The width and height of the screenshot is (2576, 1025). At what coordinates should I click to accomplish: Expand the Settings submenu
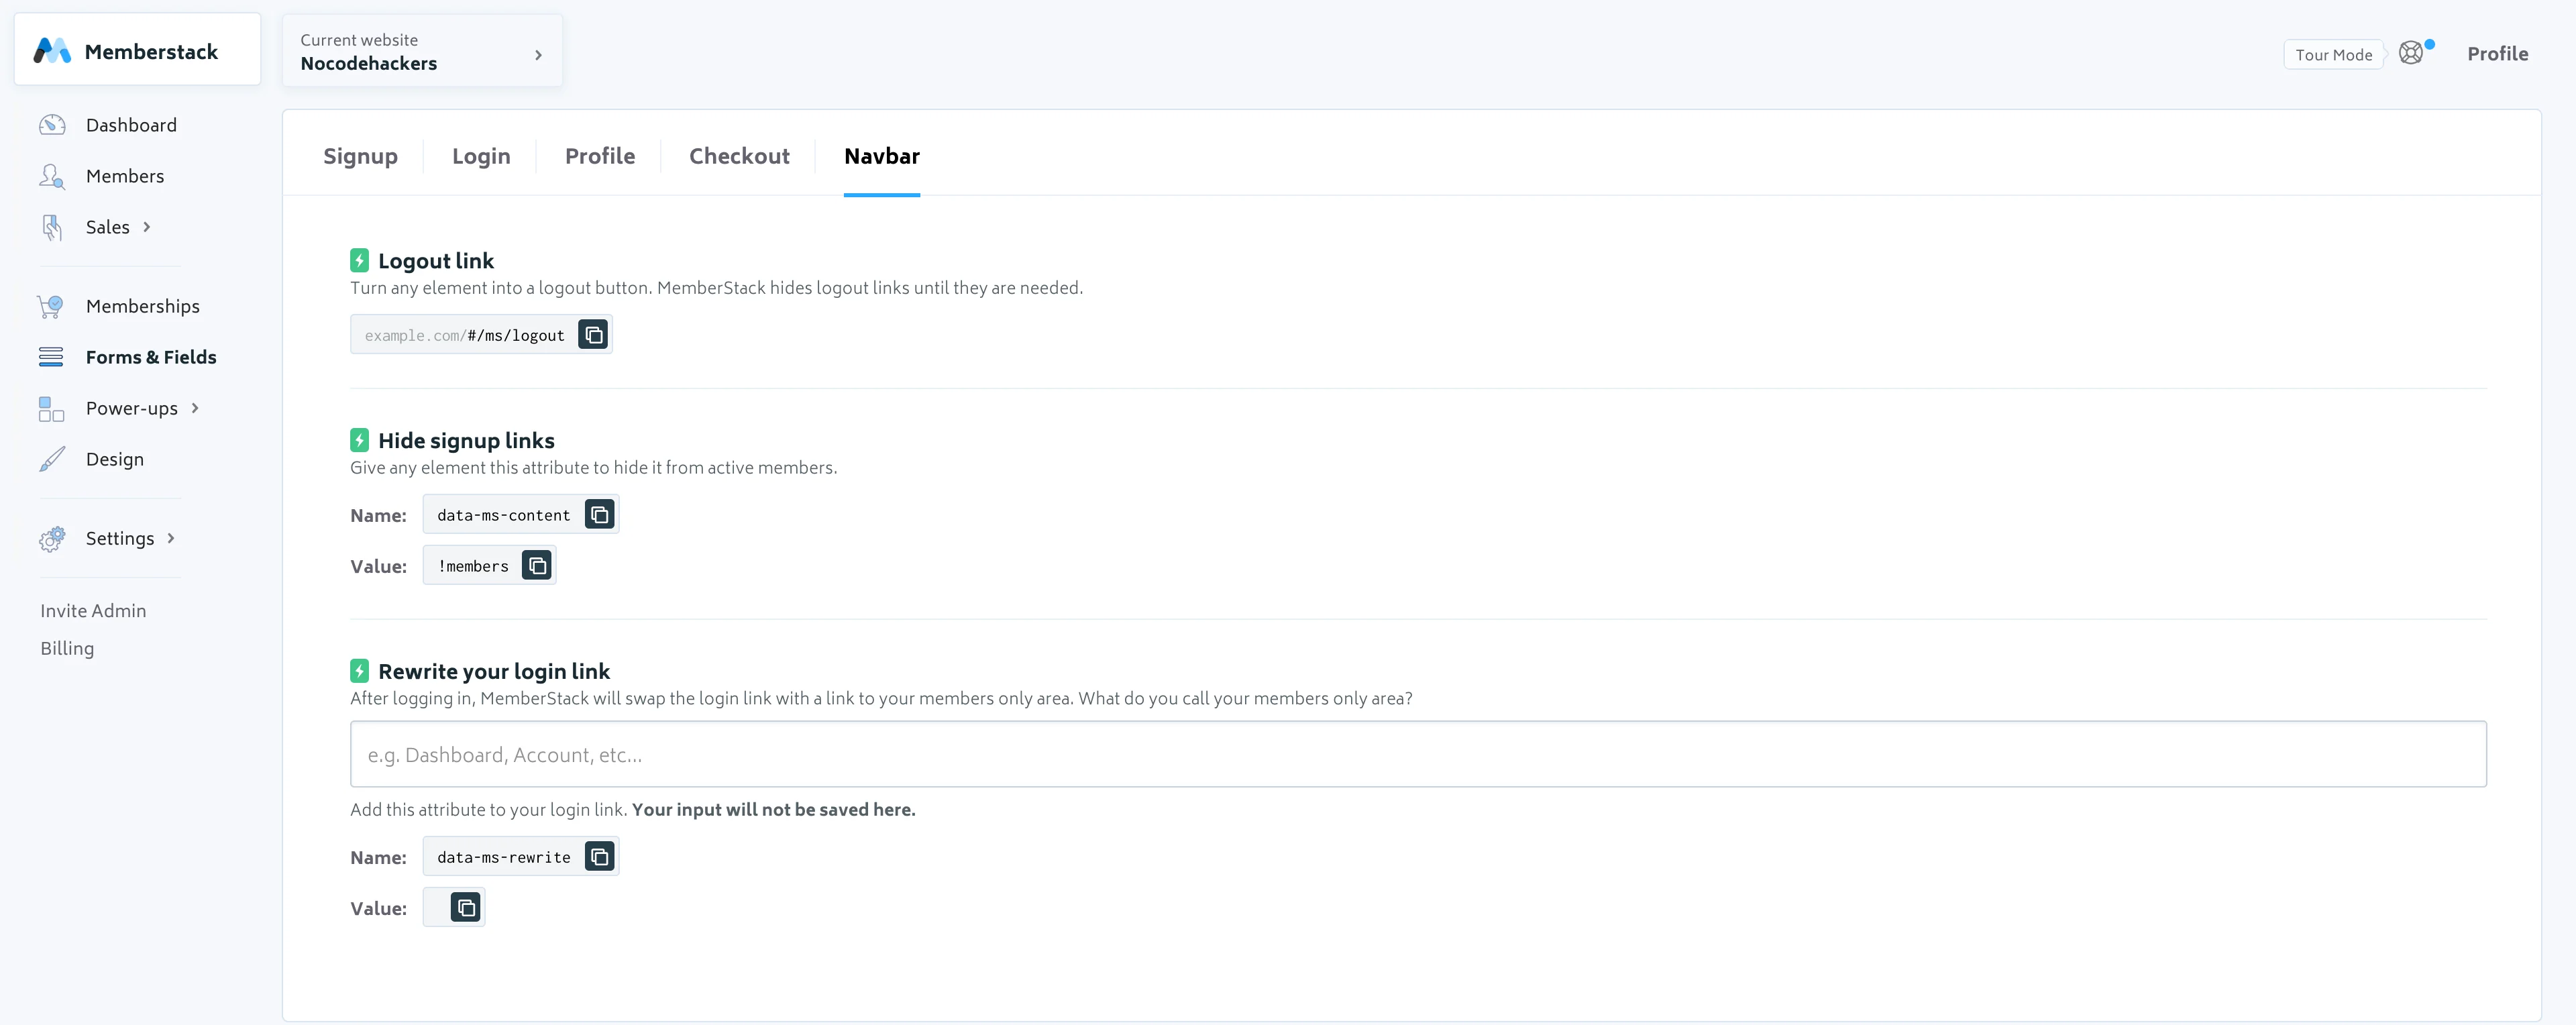click(120, 538)
